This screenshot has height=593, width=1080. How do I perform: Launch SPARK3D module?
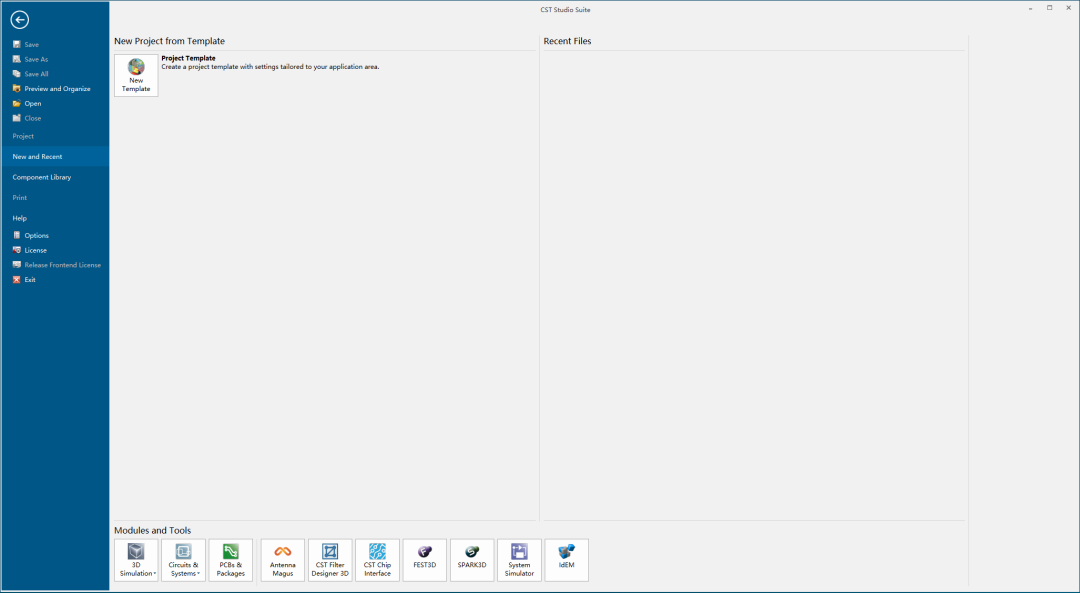pyautogui.click(x=472, y=560)
